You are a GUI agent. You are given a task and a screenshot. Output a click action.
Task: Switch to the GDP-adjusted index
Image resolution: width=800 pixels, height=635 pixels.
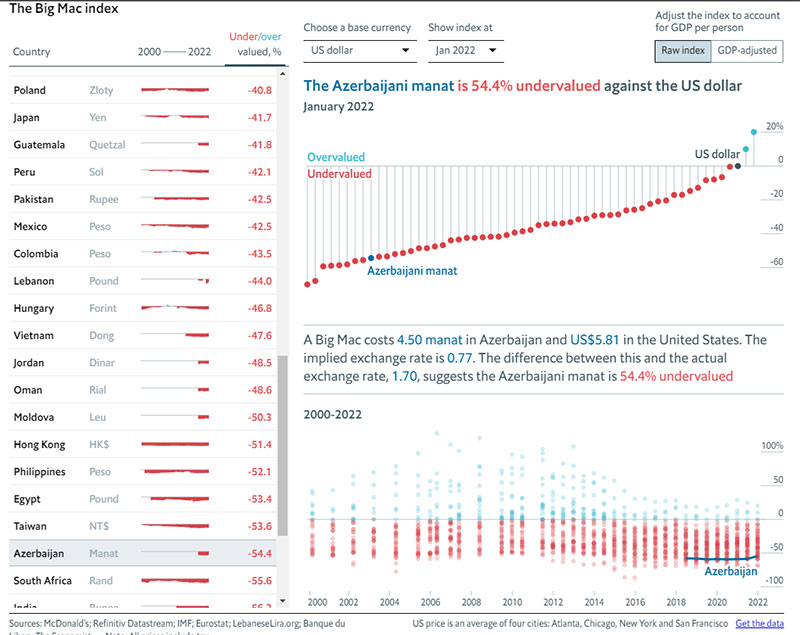(x=746, y=50)
